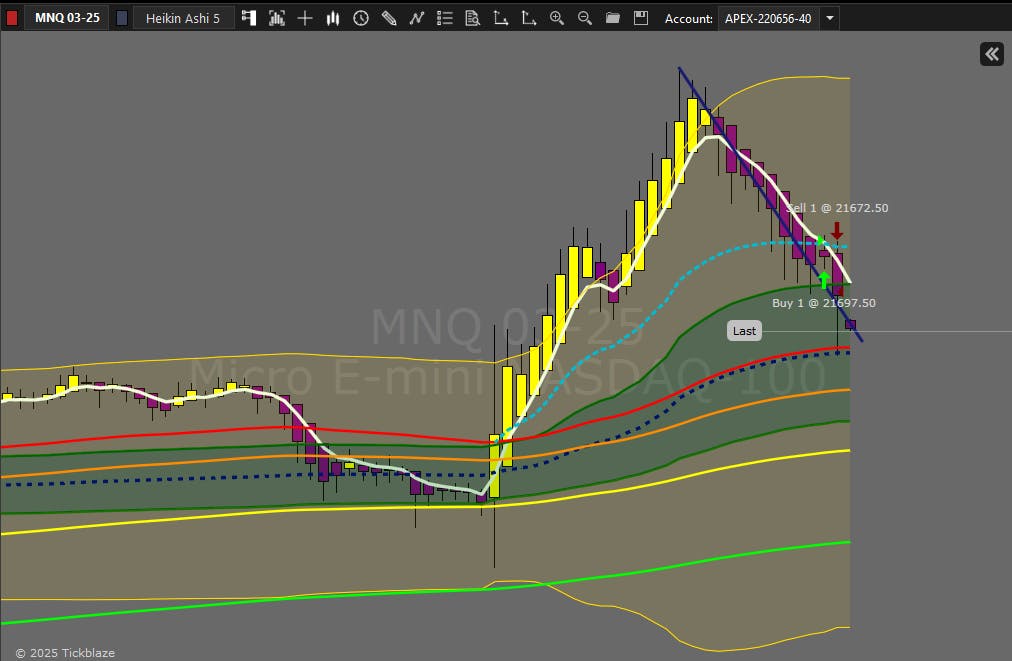
Task: Click the second axis scale icon
Action: [x=529, y=18]
